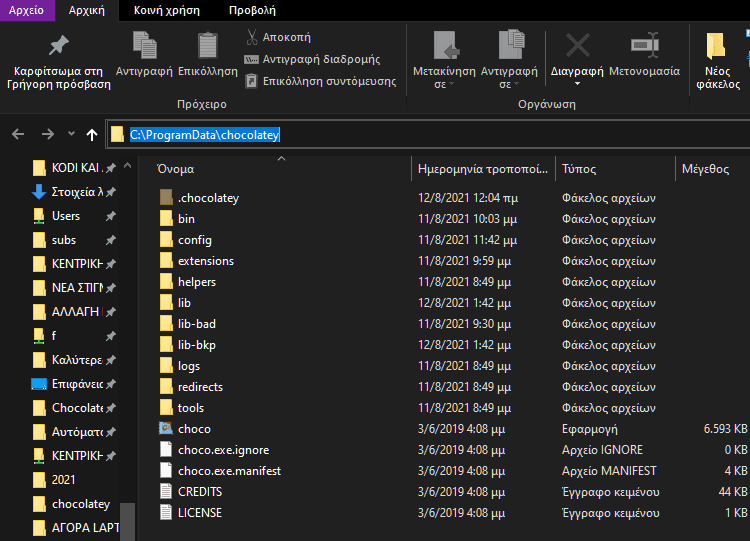Click the Copy icon in Clipboard group

coord(144,46)
